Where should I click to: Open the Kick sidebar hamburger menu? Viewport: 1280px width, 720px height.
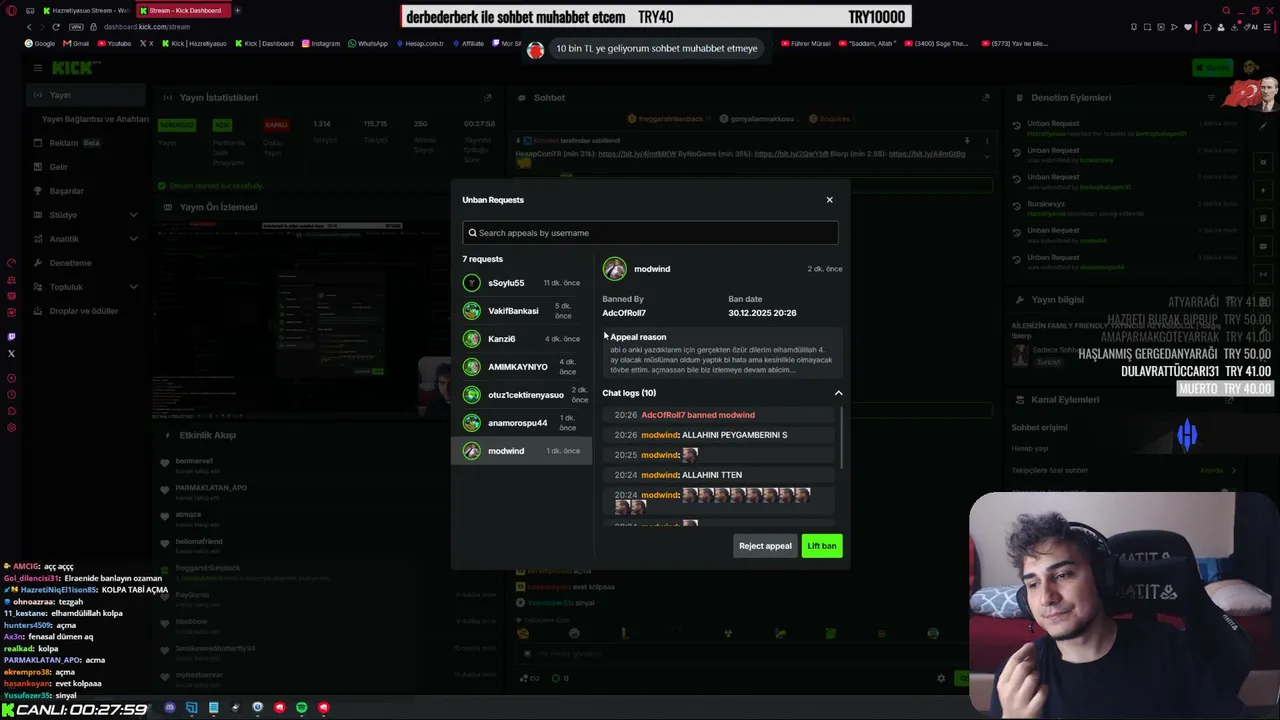pos(37,68)
